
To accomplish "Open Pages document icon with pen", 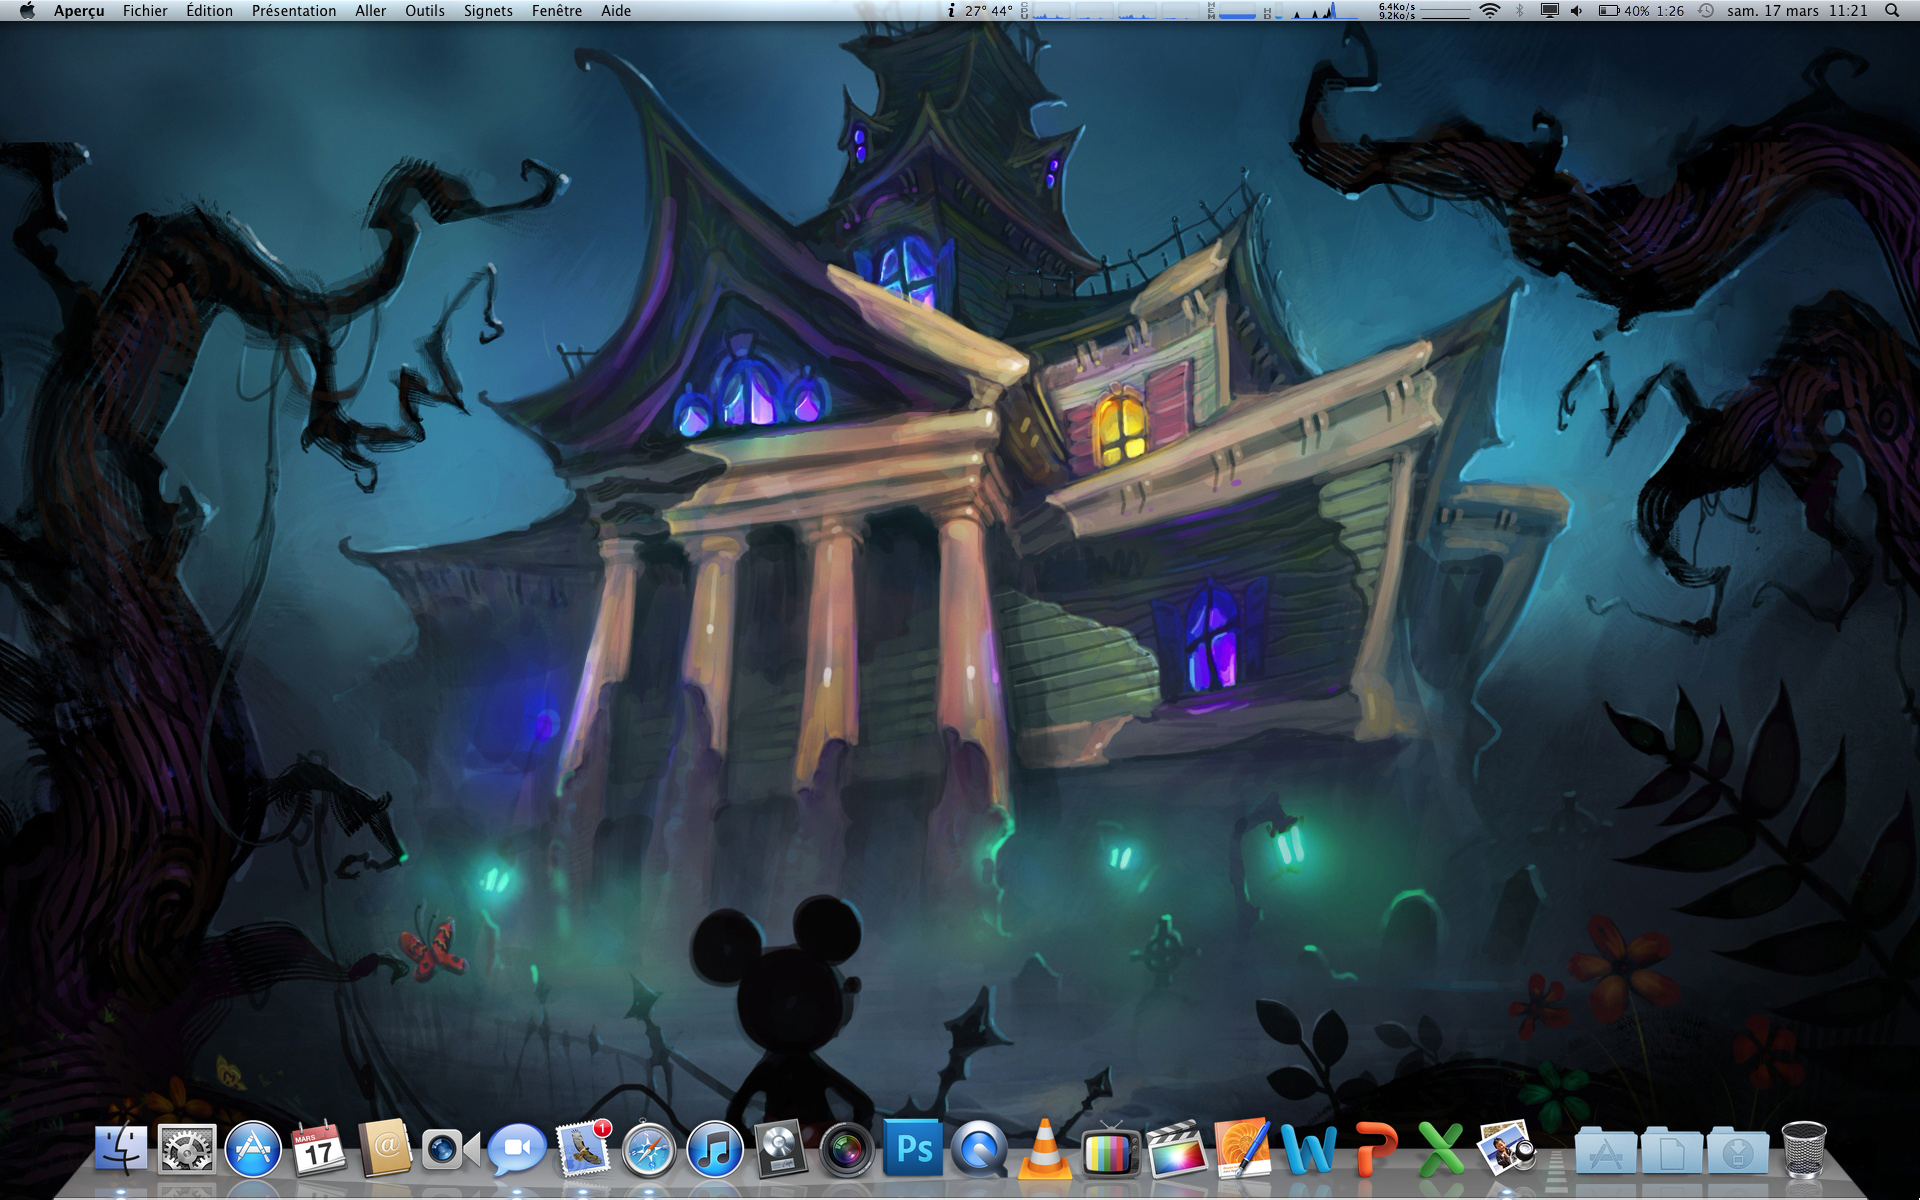I will [x=1243, y=1148].
